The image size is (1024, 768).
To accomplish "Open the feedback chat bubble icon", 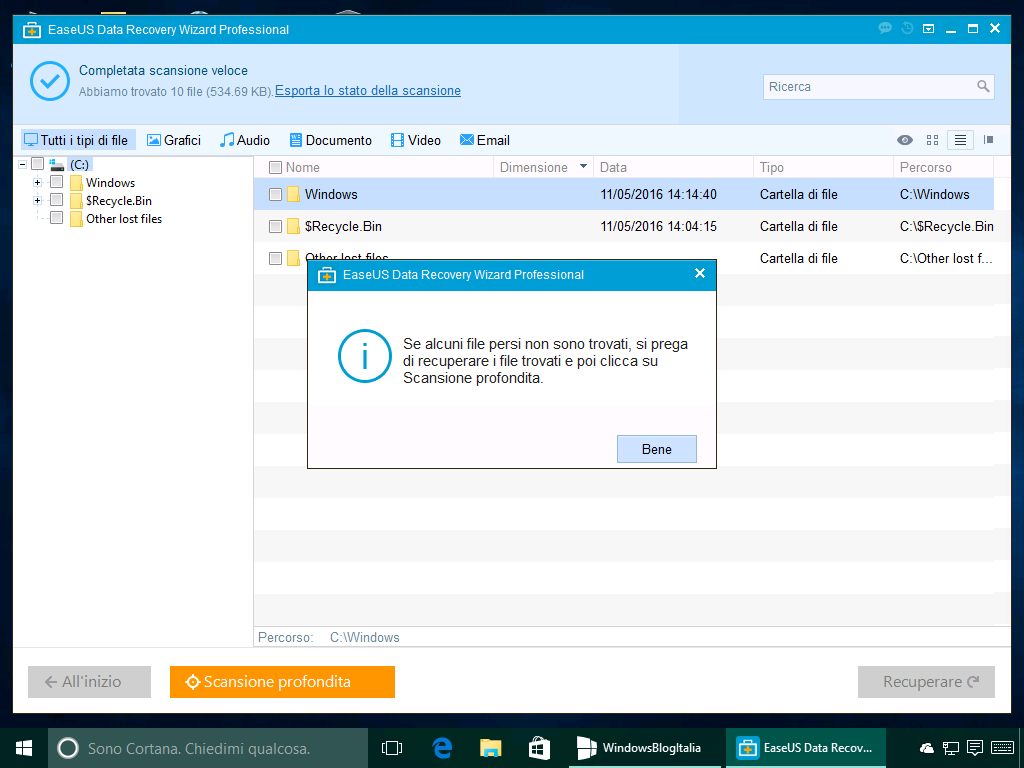I will pos(885,28).
